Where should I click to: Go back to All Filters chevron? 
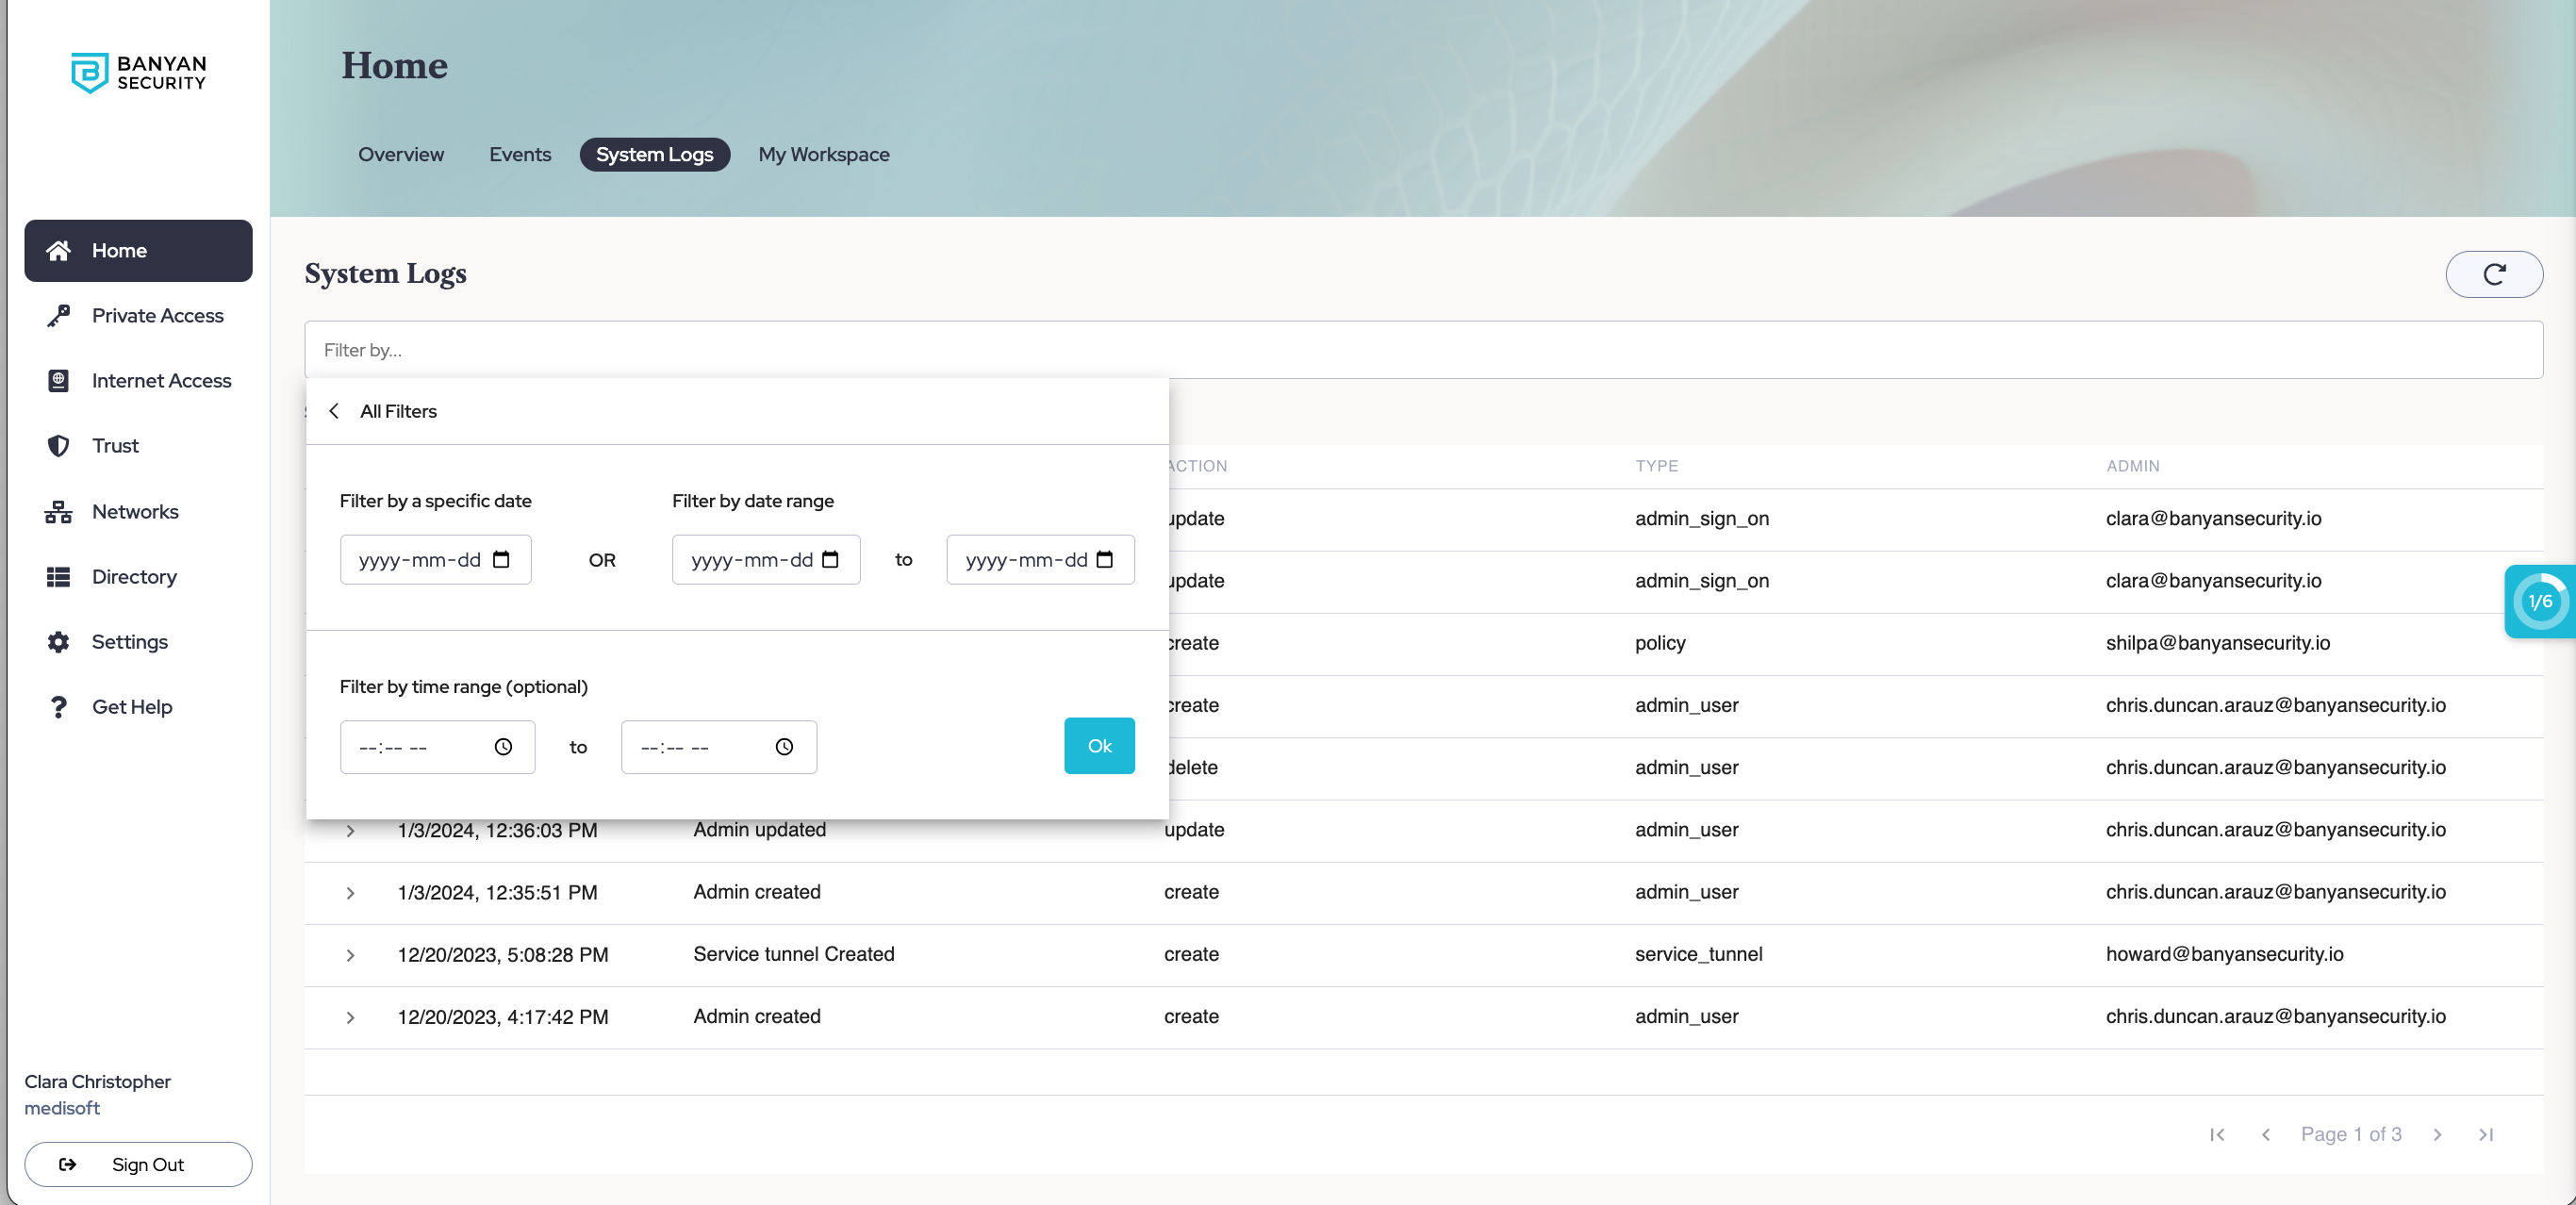pos(335,411)
